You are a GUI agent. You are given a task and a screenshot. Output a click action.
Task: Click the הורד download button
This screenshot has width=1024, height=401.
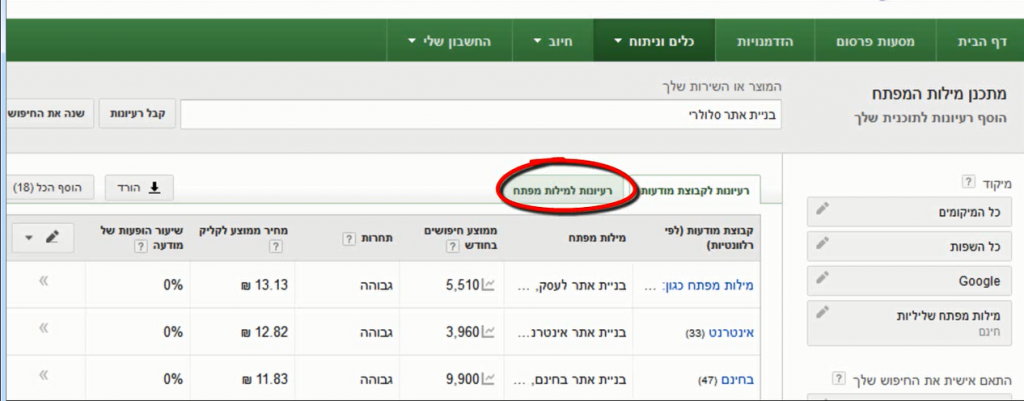(x=139, y=188)
